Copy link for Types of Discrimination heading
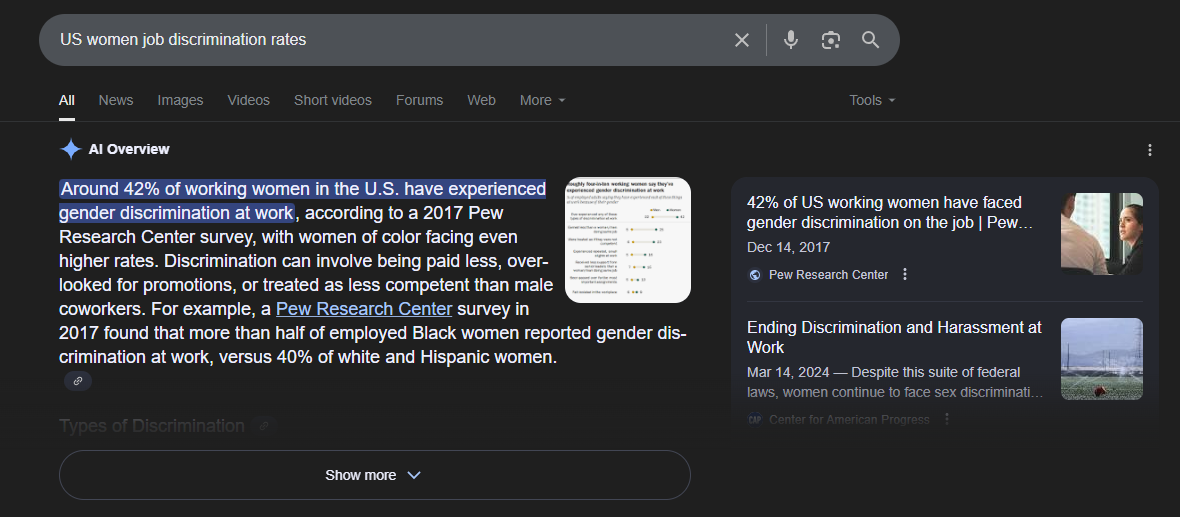Screen dimensions: 1180x517 263,426
